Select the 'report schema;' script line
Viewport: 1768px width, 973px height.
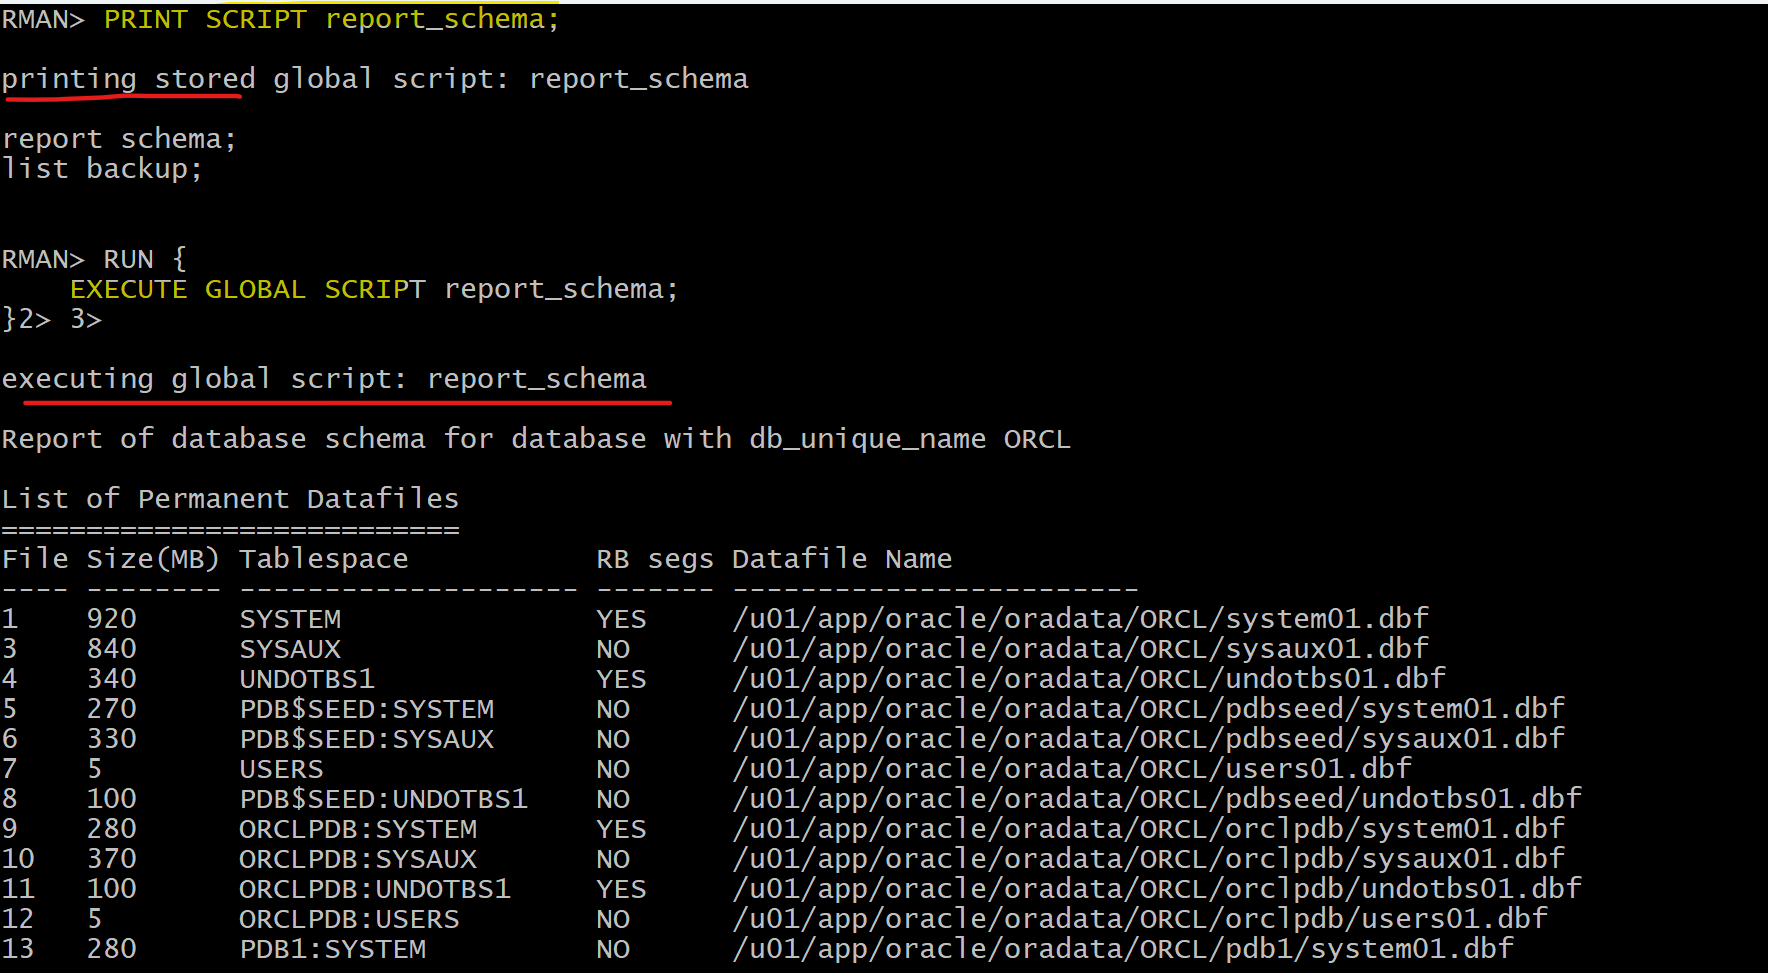[x=119, y=139]
